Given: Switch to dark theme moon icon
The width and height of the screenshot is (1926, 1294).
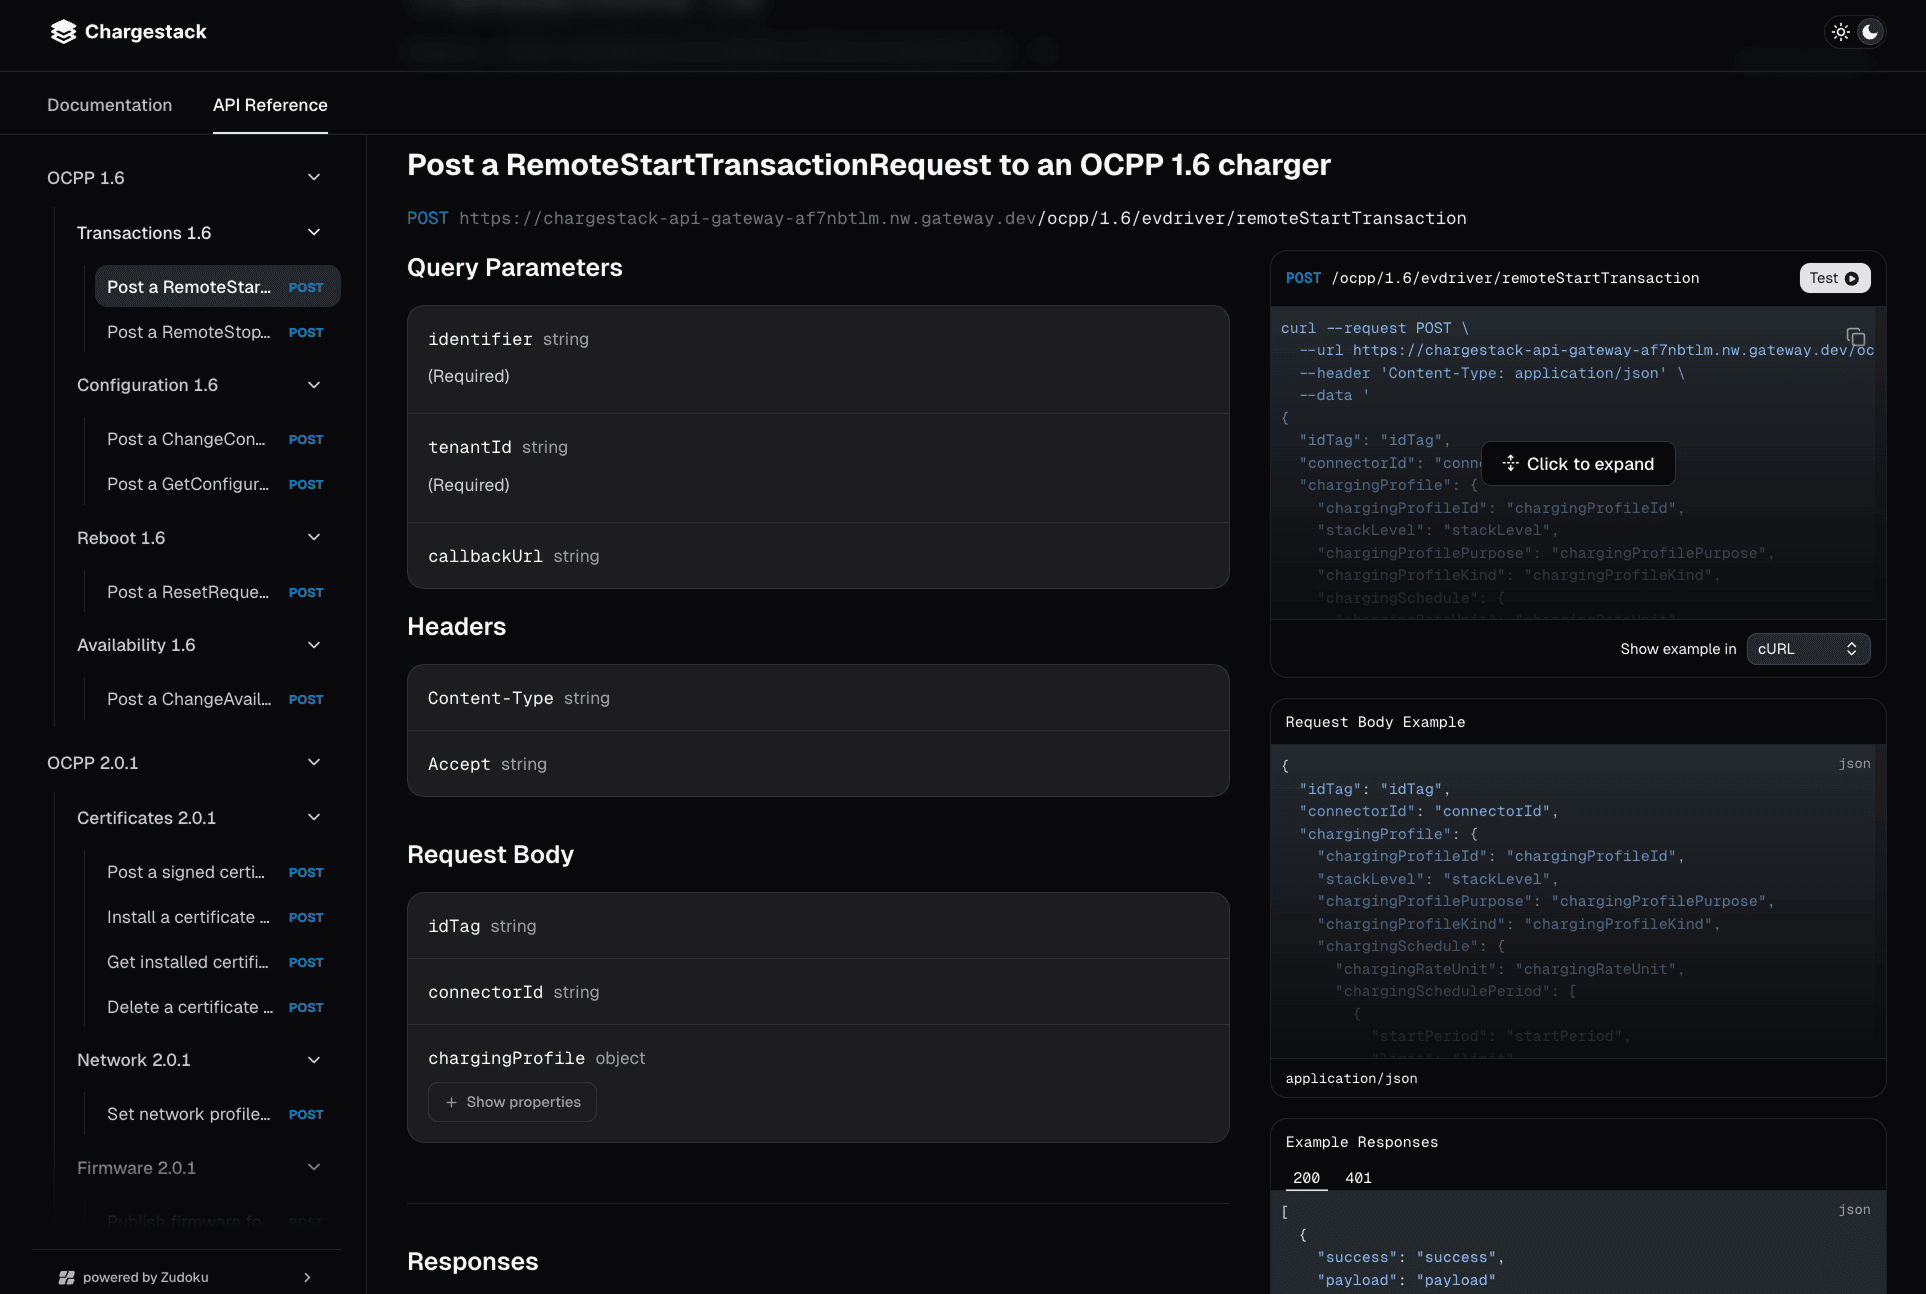Looking at the screenshot, I should pos(1870,32).
